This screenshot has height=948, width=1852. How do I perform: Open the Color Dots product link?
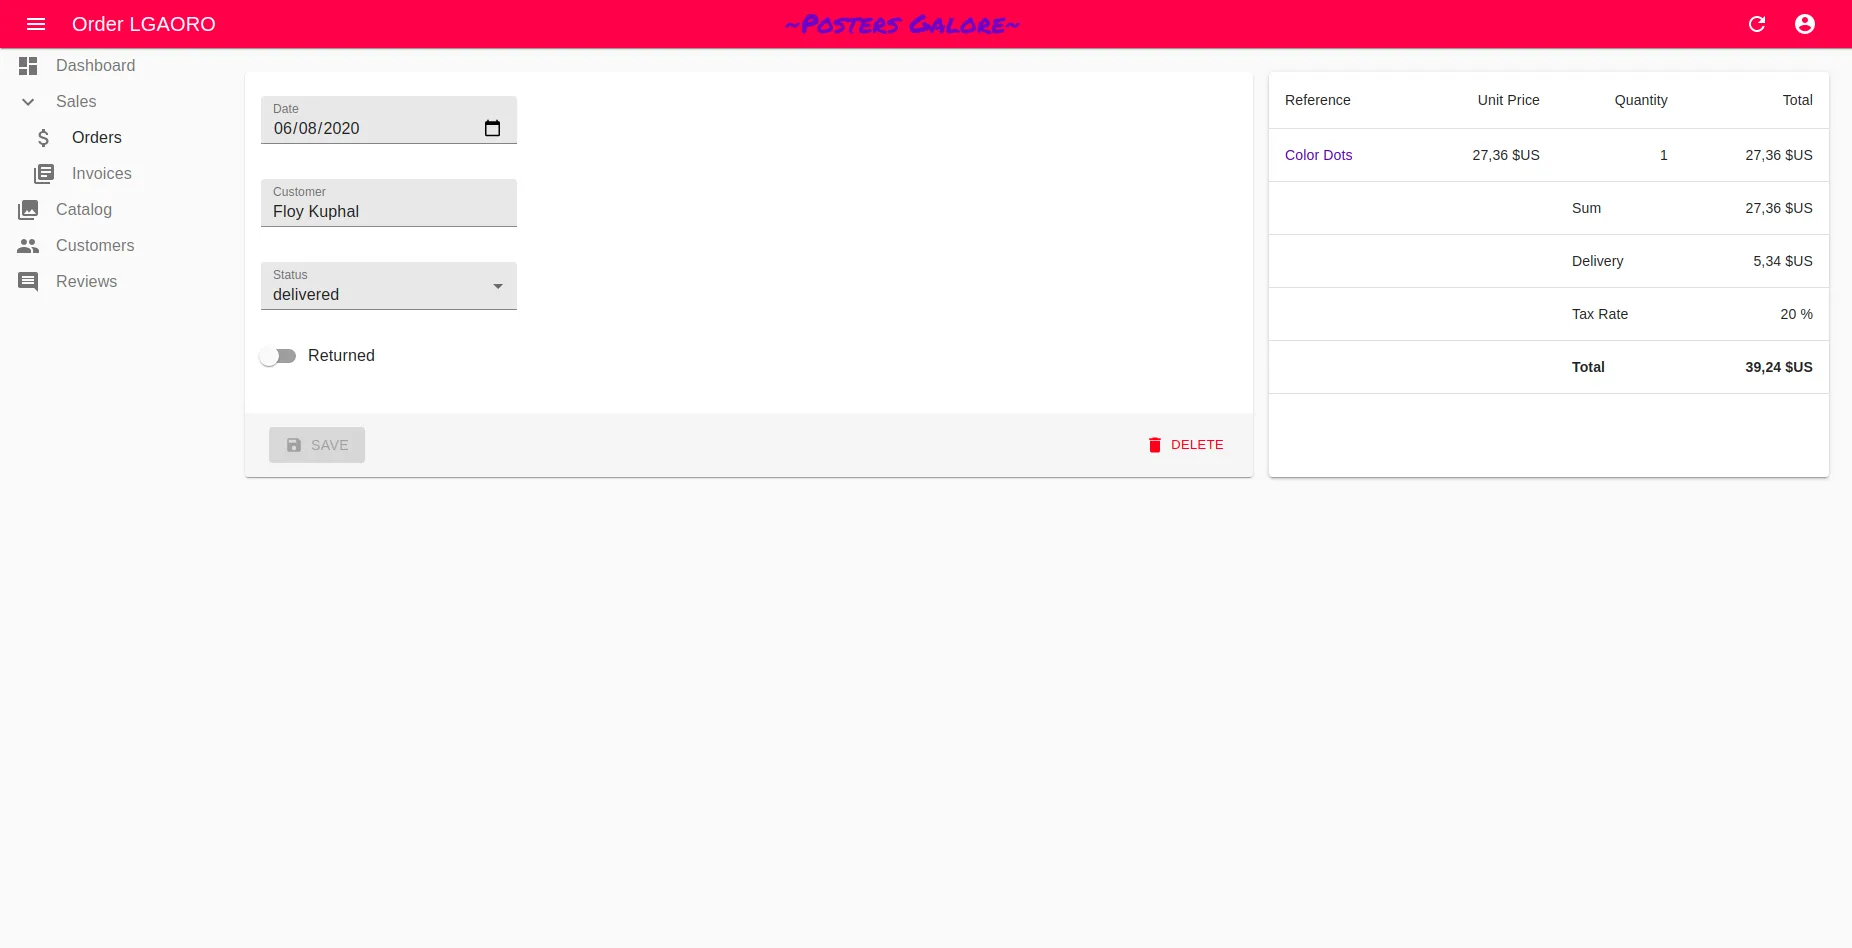[x=1318, y=155]
